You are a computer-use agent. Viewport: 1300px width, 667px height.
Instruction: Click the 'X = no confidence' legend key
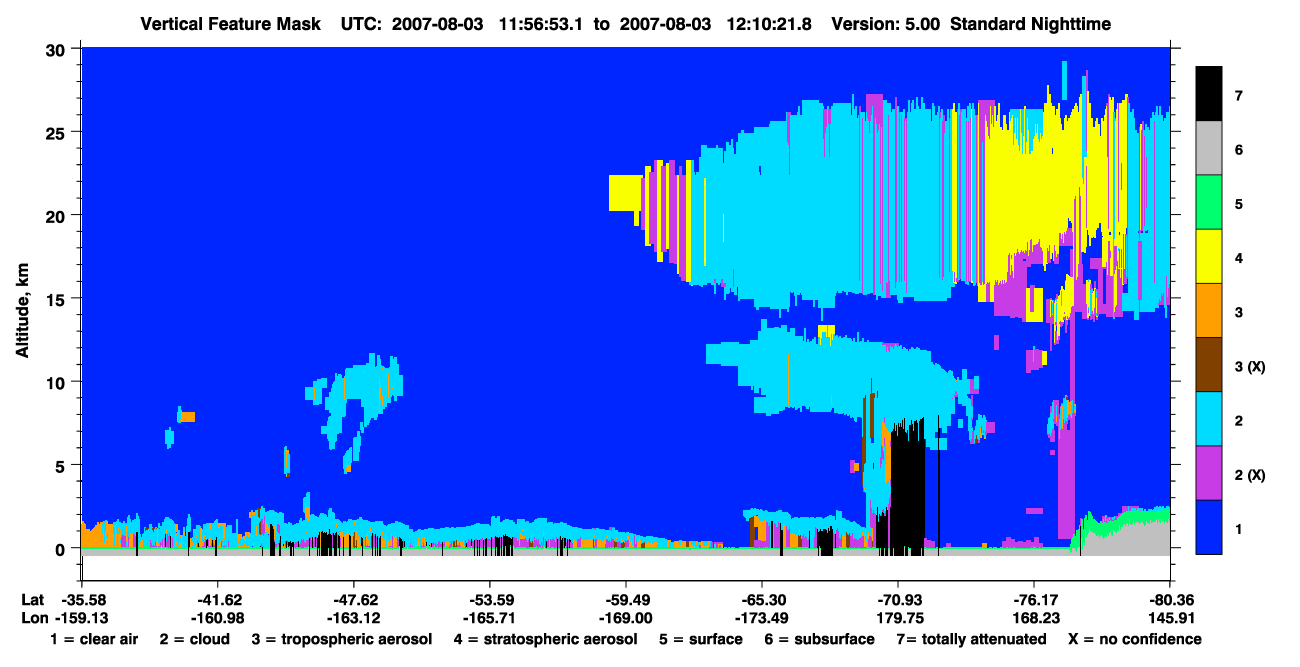pyautogui.click(x=1135, y=639)
